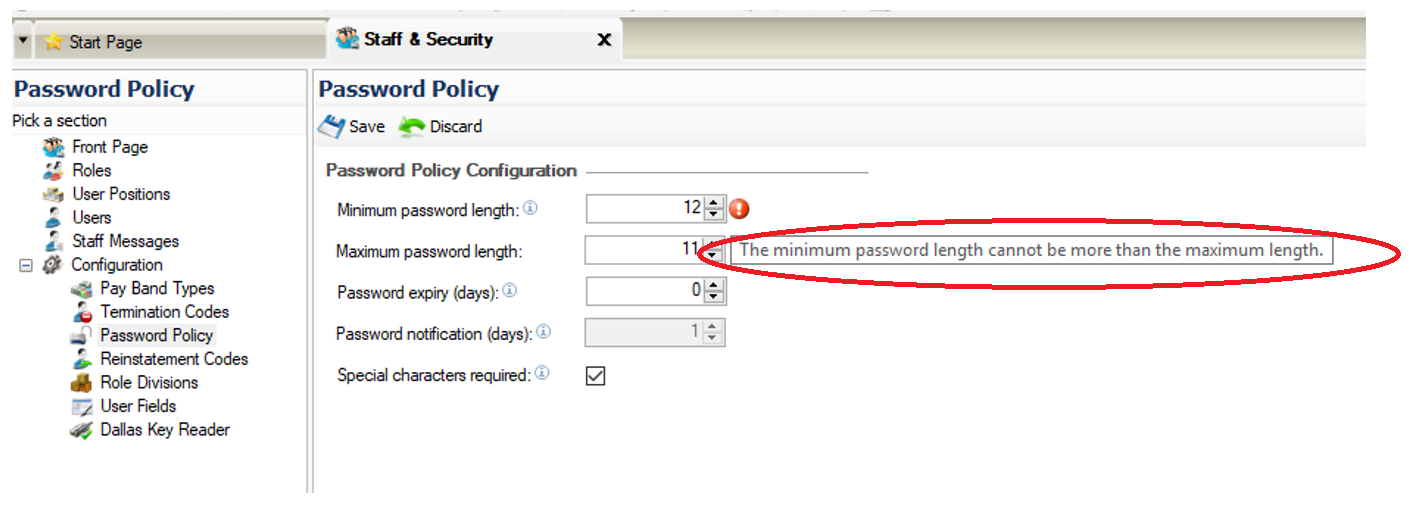This screenshot has width=1416, height=506.
Task: Open Termination Codes section
Action: (164, 312)
